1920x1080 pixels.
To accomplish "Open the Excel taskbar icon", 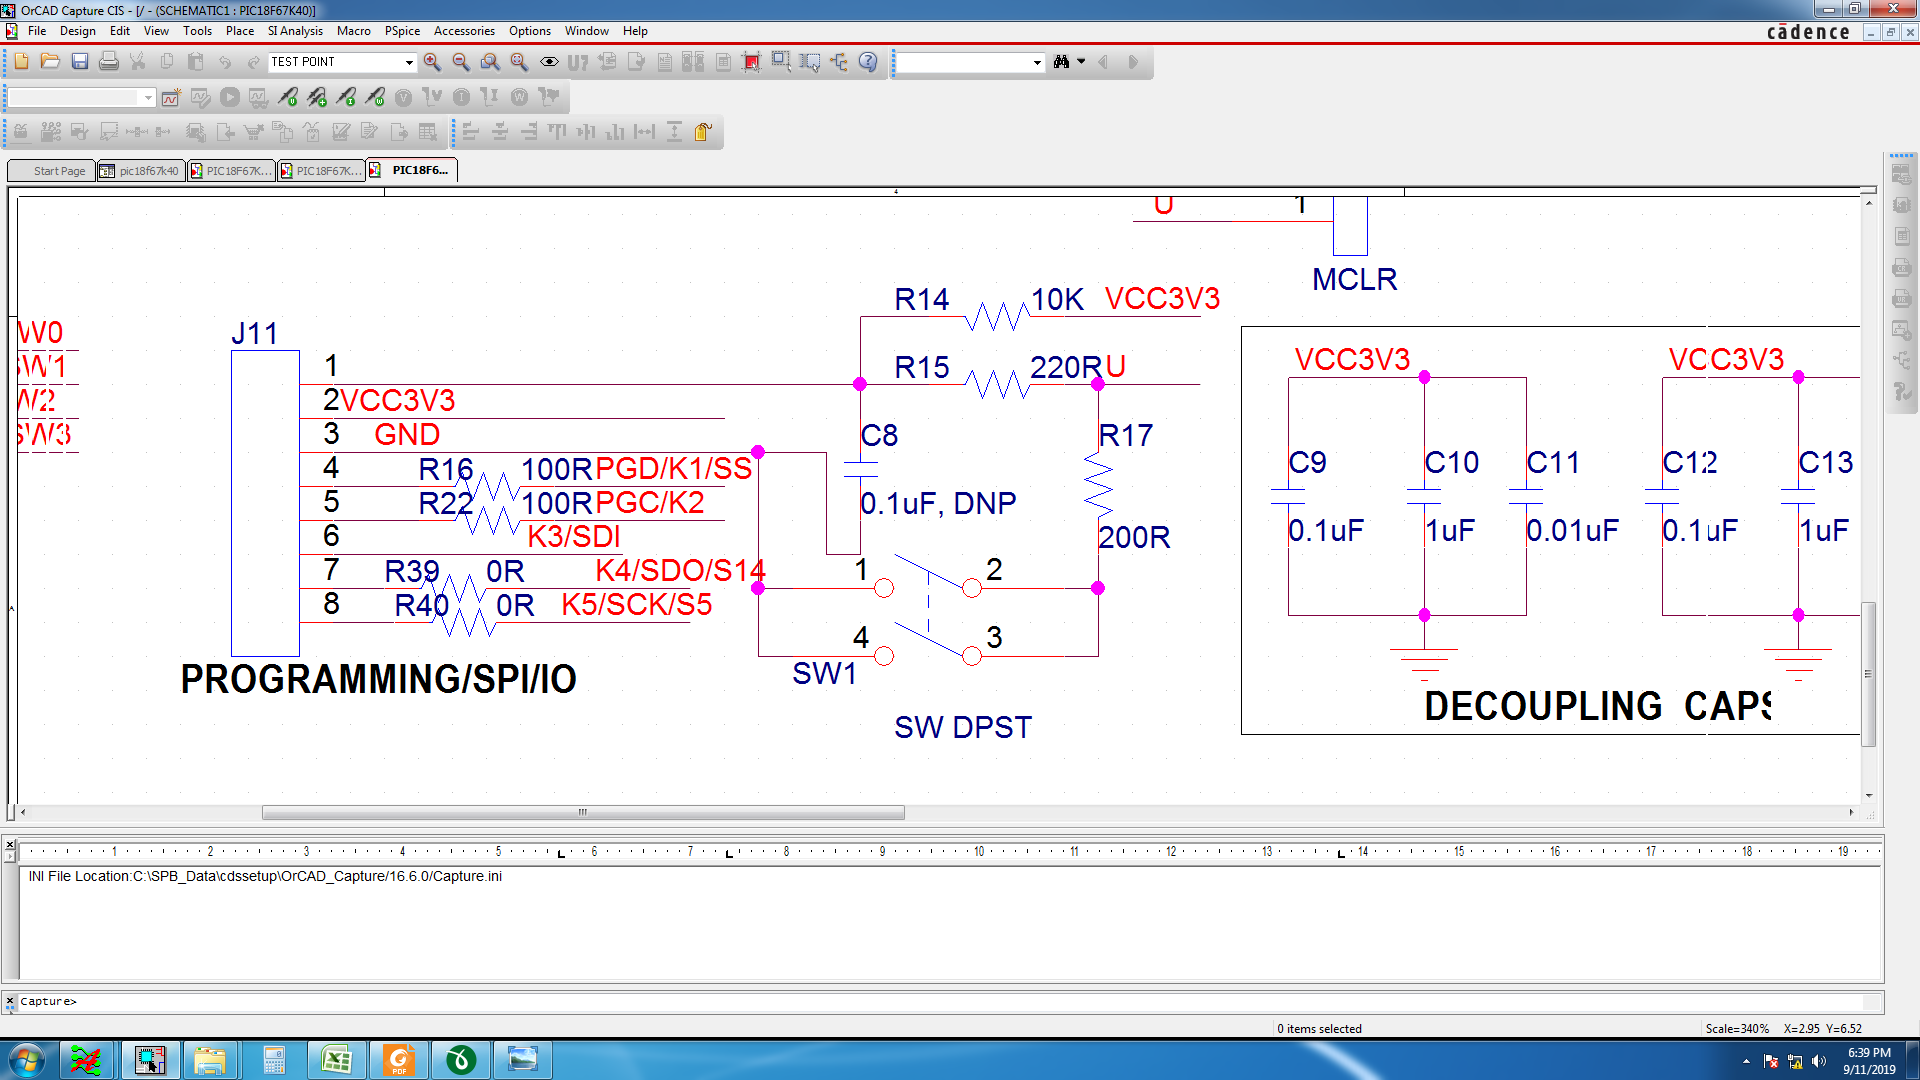I will pyautogui.click(x=337, y=1060).
